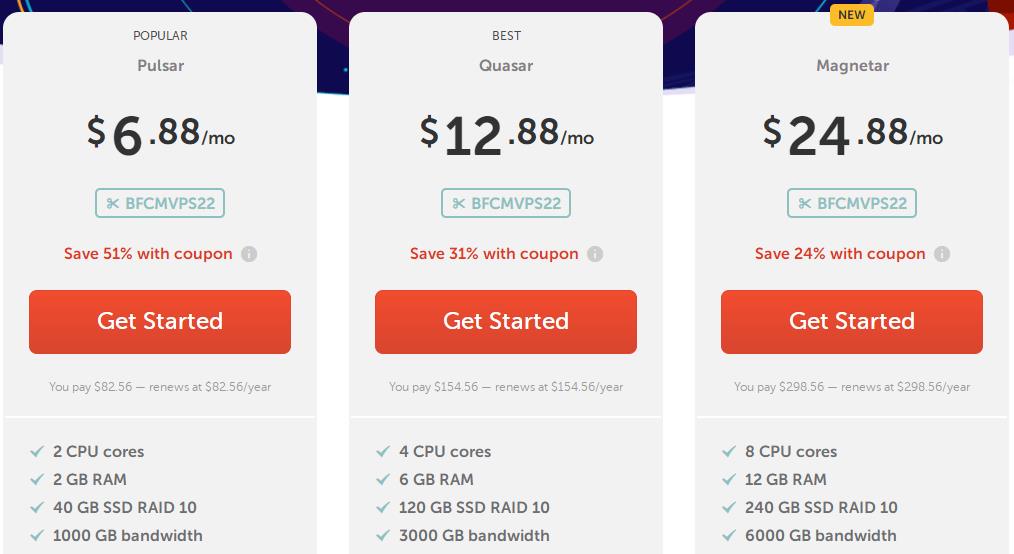Copy the BFCMVPS22 coupon on Pulsar

[x=160, y=204]
